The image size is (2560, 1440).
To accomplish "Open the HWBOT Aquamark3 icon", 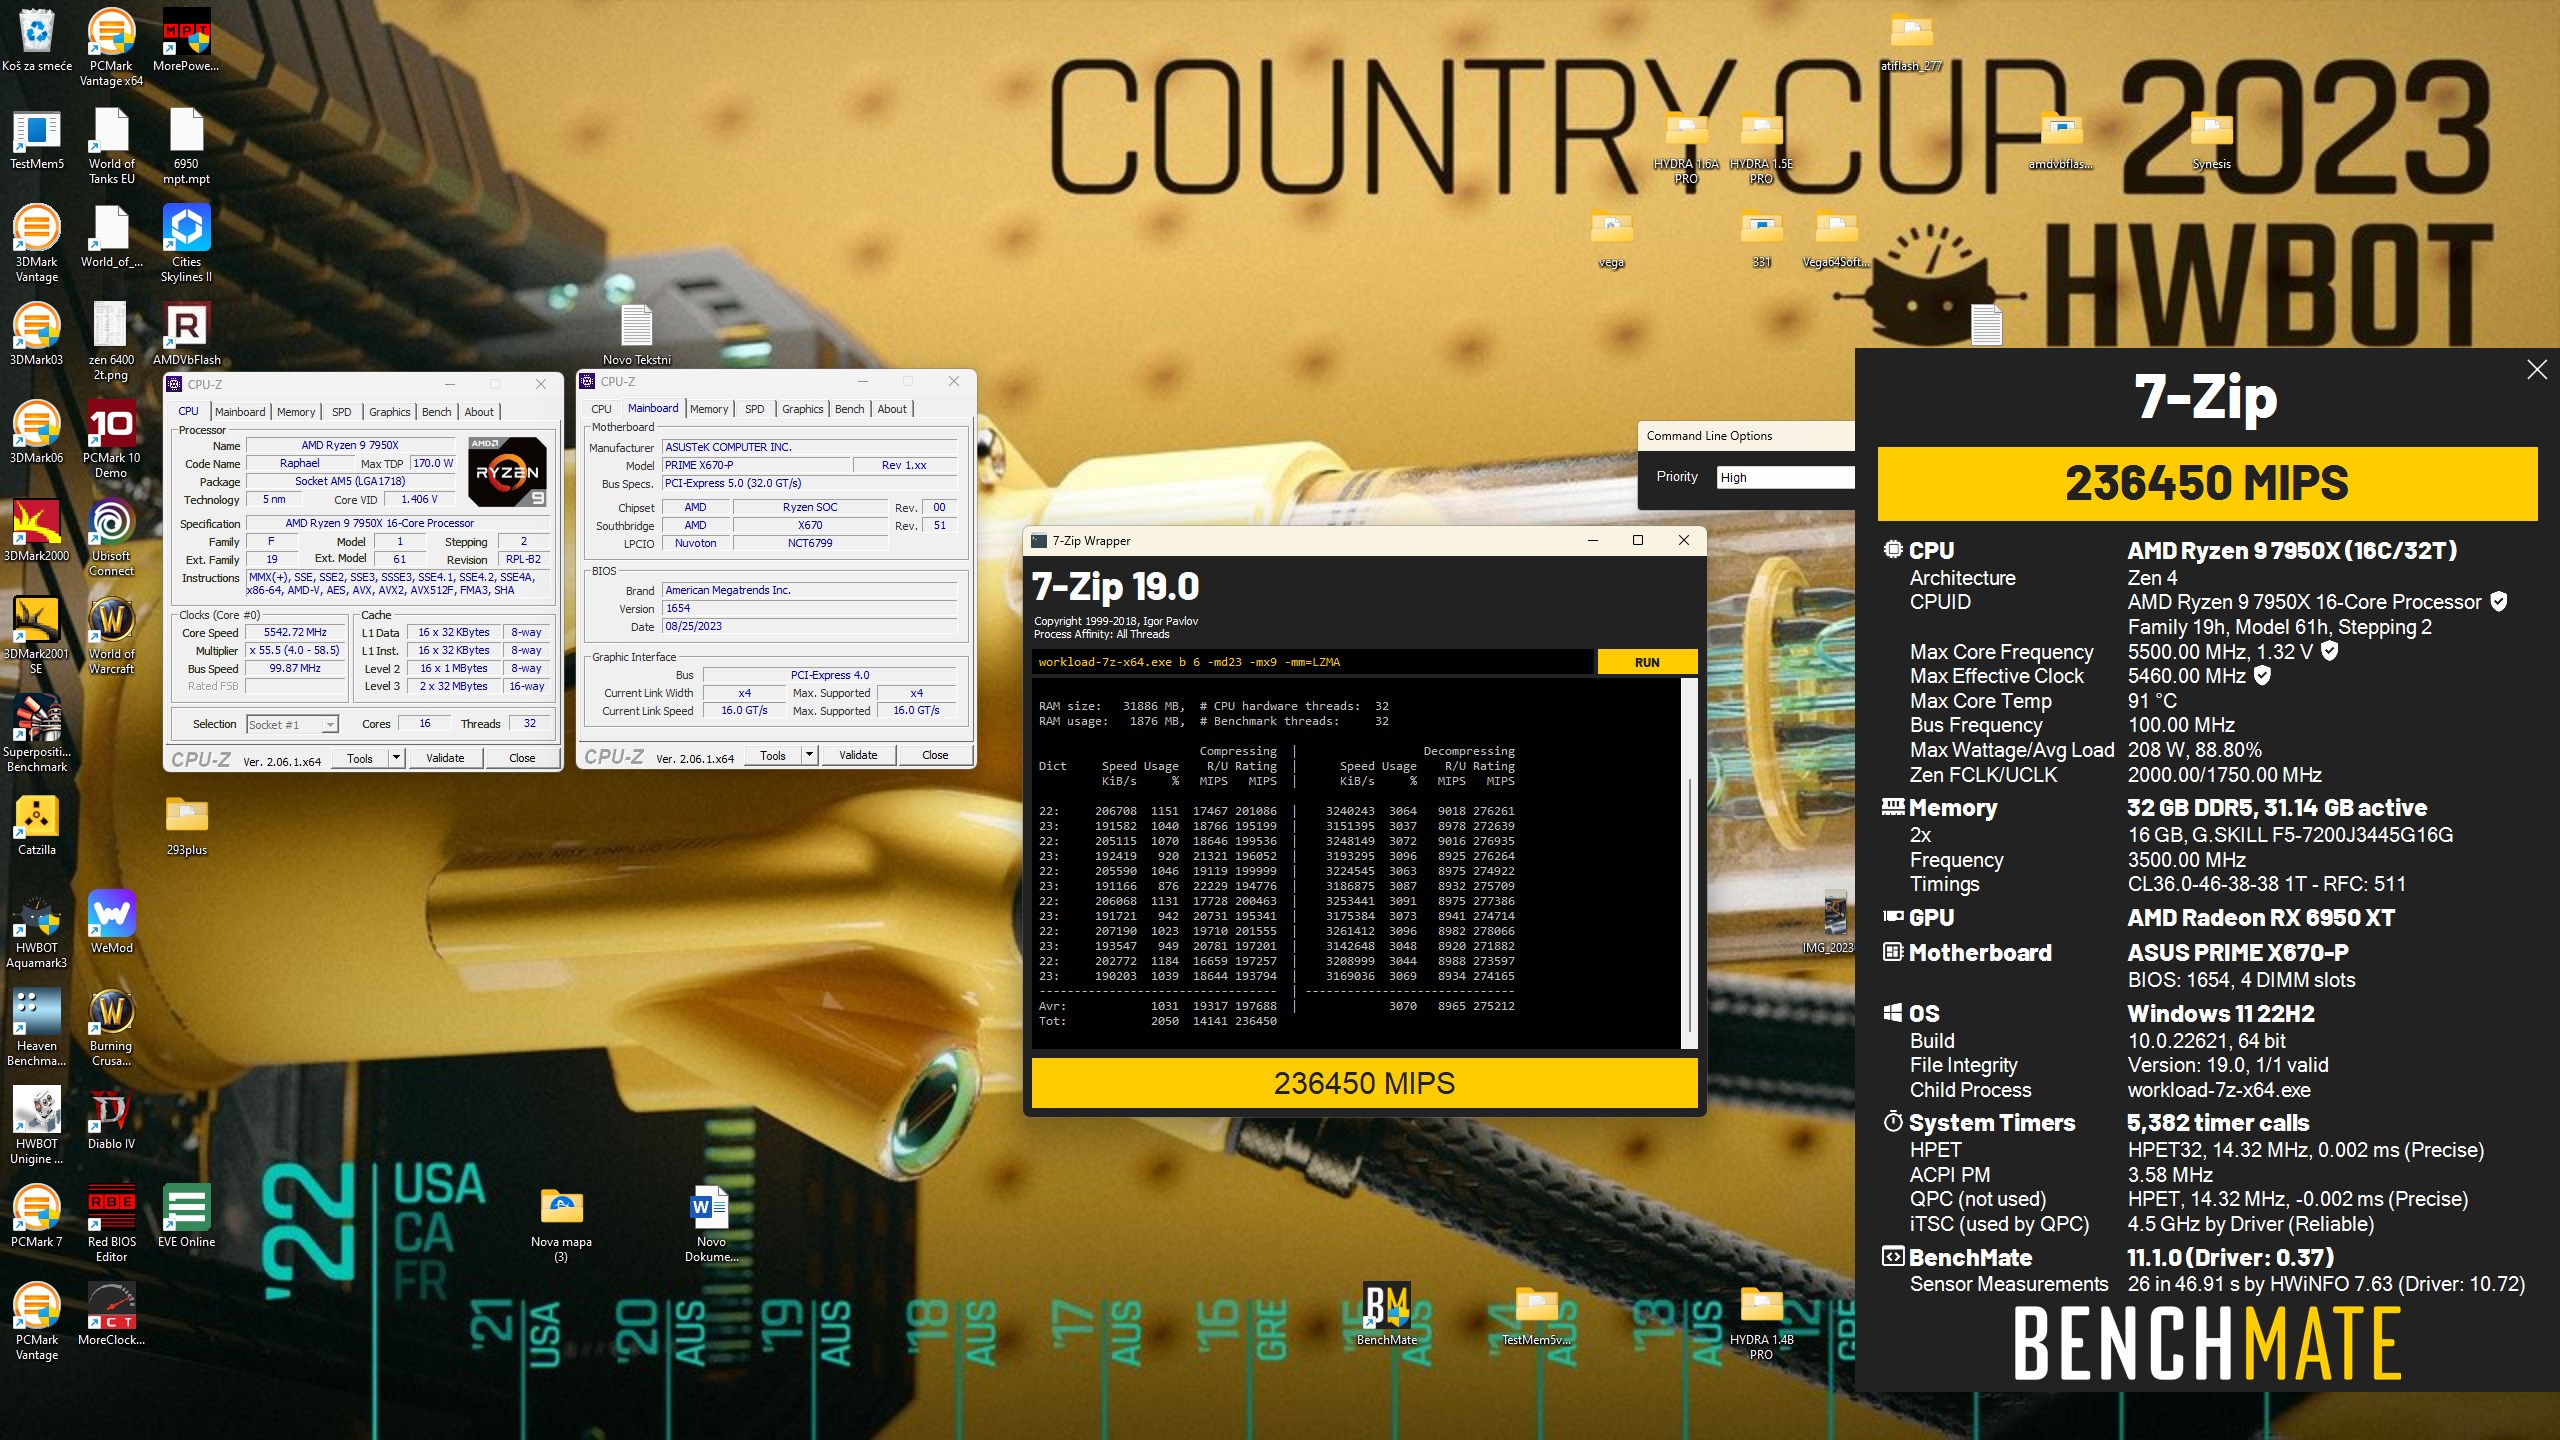I will click(37, 929).
